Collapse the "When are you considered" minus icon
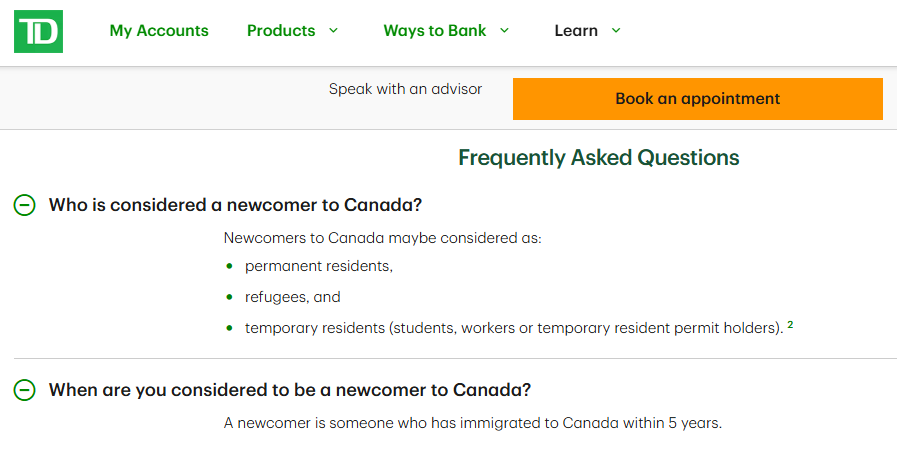The height and width of the screenshot is (451, 897). coord(24,390)
